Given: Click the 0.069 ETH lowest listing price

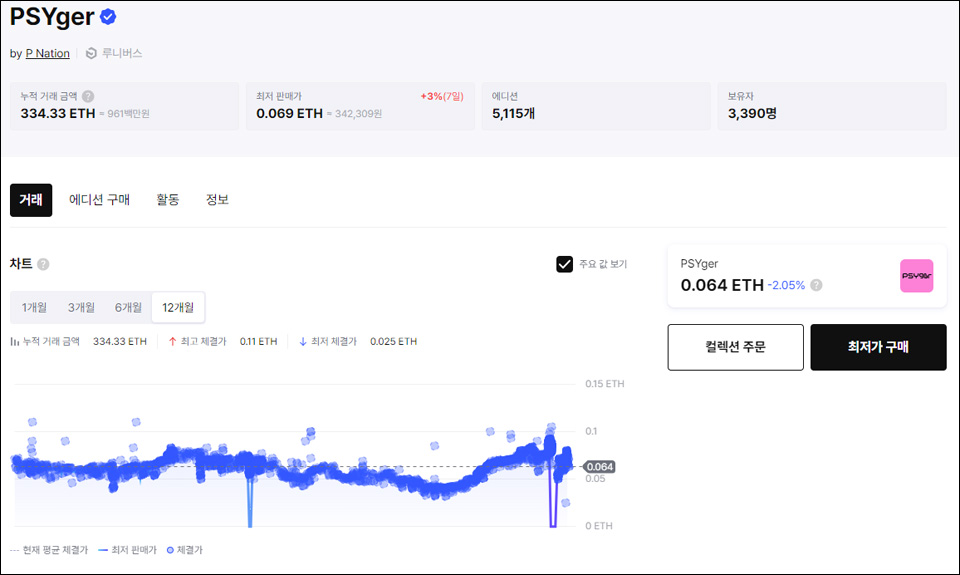Looking at the screenshot, I should 289,113.
